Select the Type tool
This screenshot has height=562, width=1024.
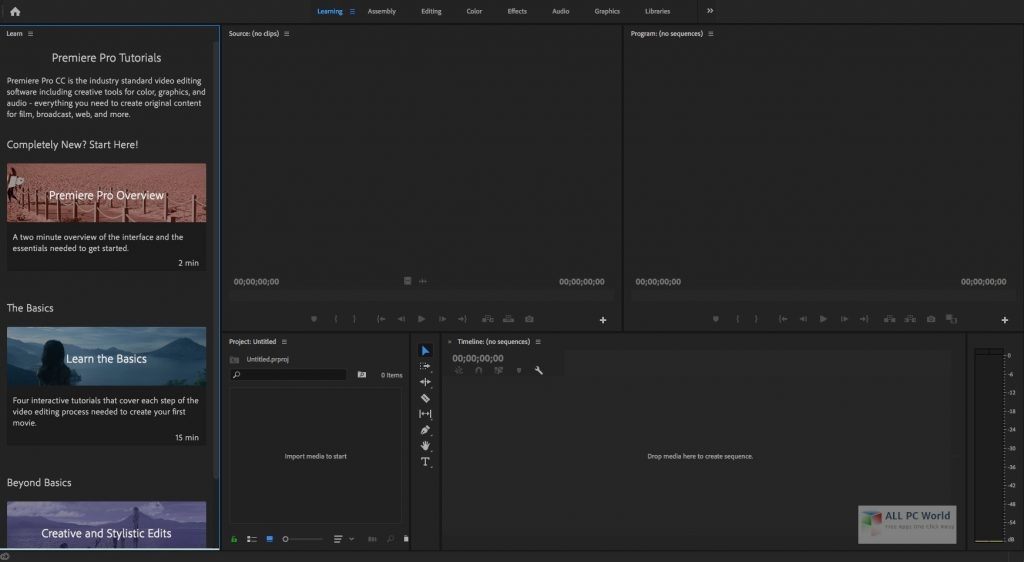[x=425, y=461]
